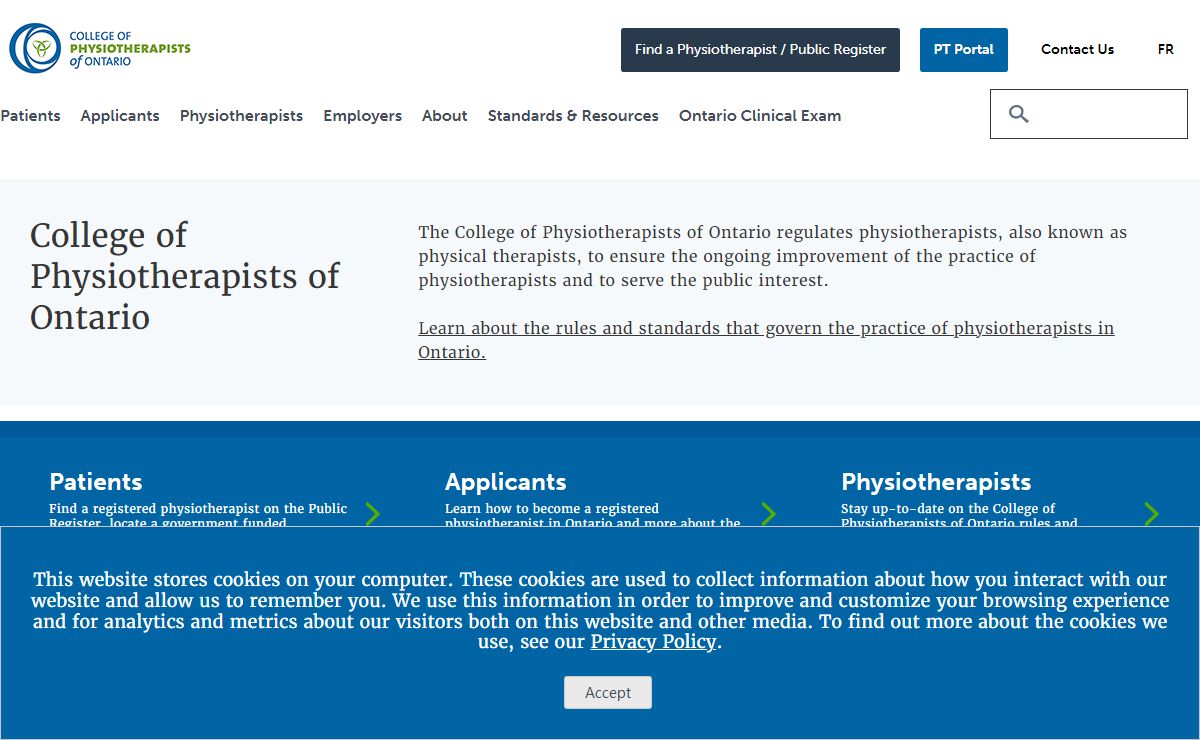1200x740 pixels.
Task: Click the 'College of Physiotherapists of Ontario' page heading
Action: pyautogui.click(x=185, y=276)
